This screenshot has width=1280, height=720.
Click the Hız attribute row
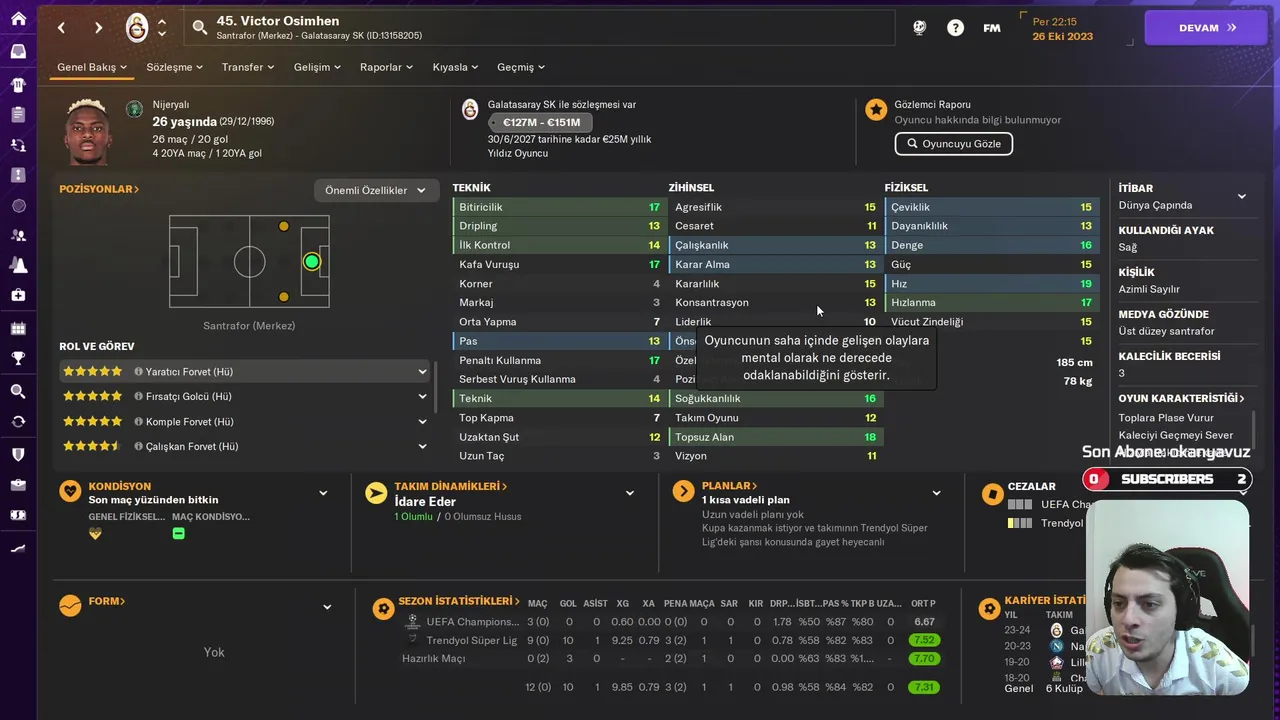tap(991, 284)
